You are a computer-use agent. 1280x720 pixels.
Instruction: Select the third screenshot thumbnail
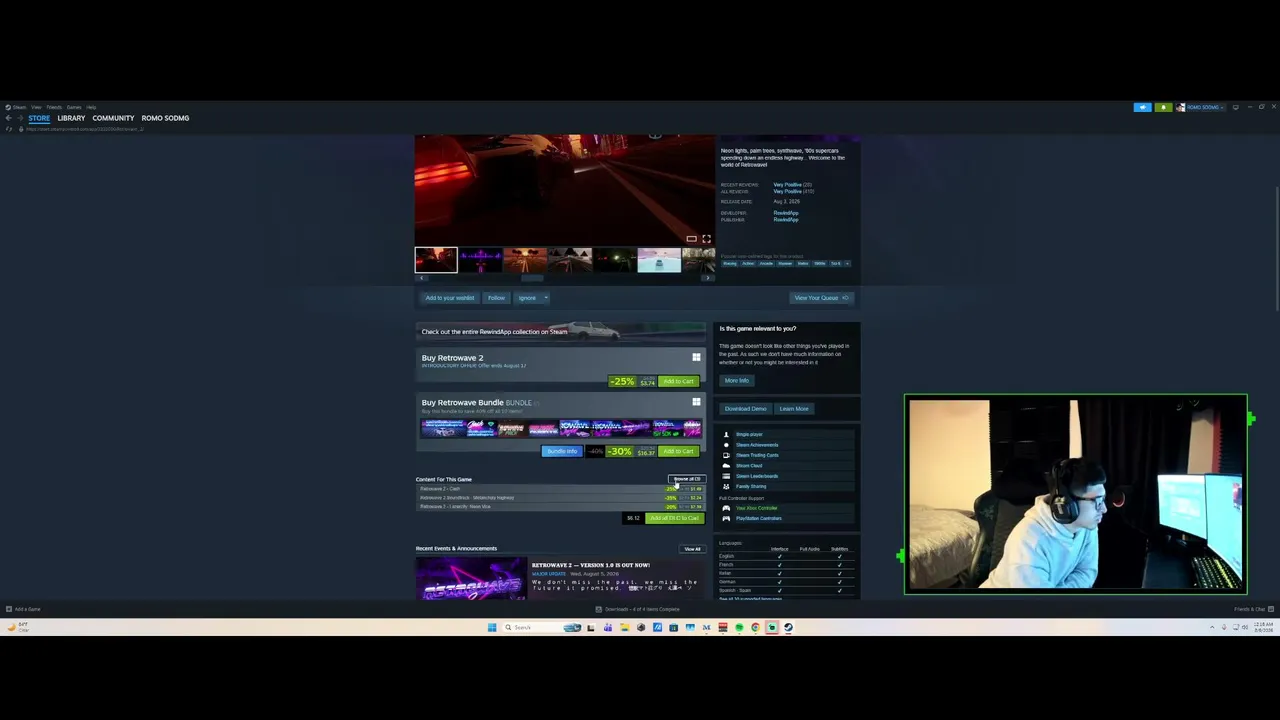click(x=525, y=260)
